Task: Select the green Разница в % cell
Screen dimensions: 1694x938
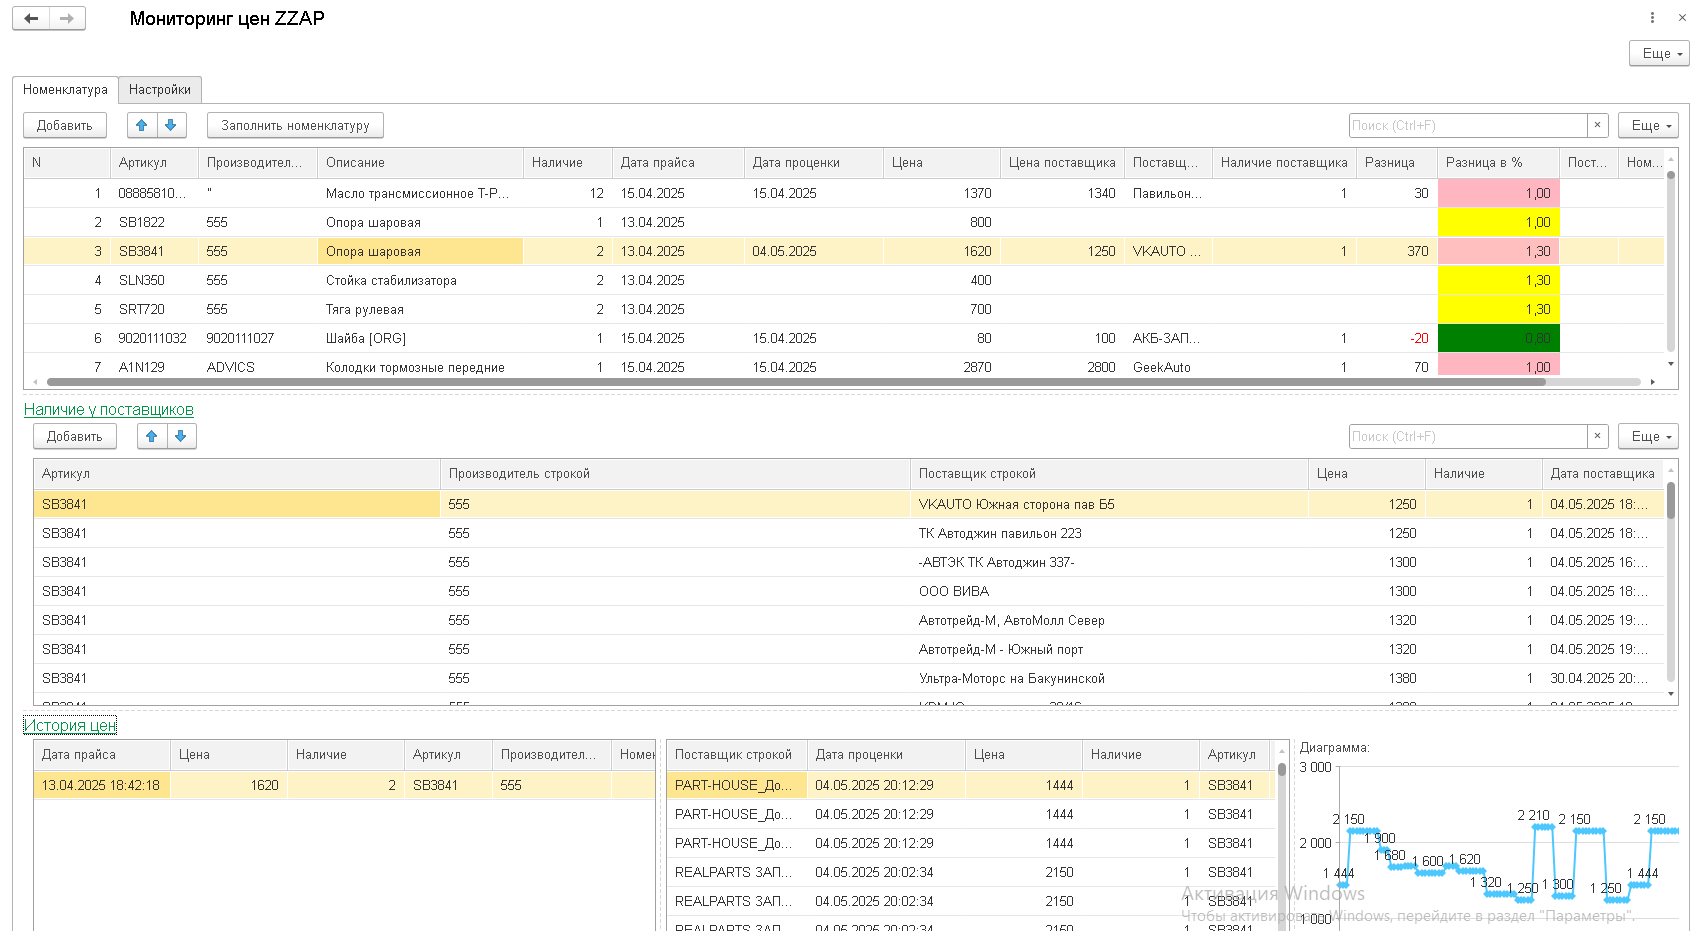Action: (1498, 338)
